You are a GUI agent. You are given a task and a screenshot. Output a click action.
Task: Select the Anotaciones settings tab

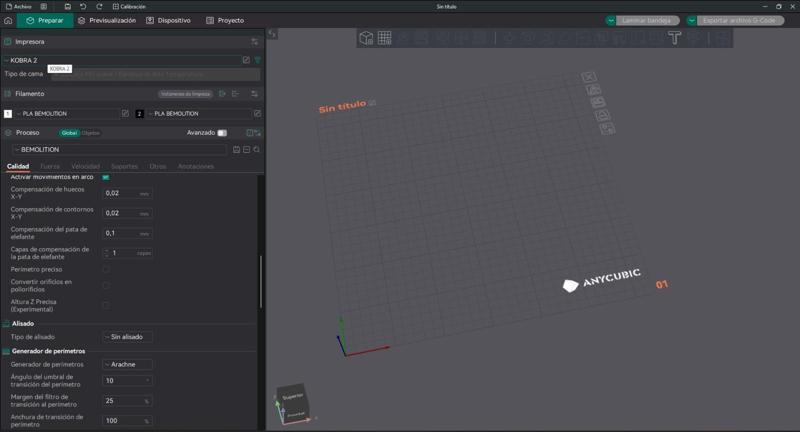(195, 166)
